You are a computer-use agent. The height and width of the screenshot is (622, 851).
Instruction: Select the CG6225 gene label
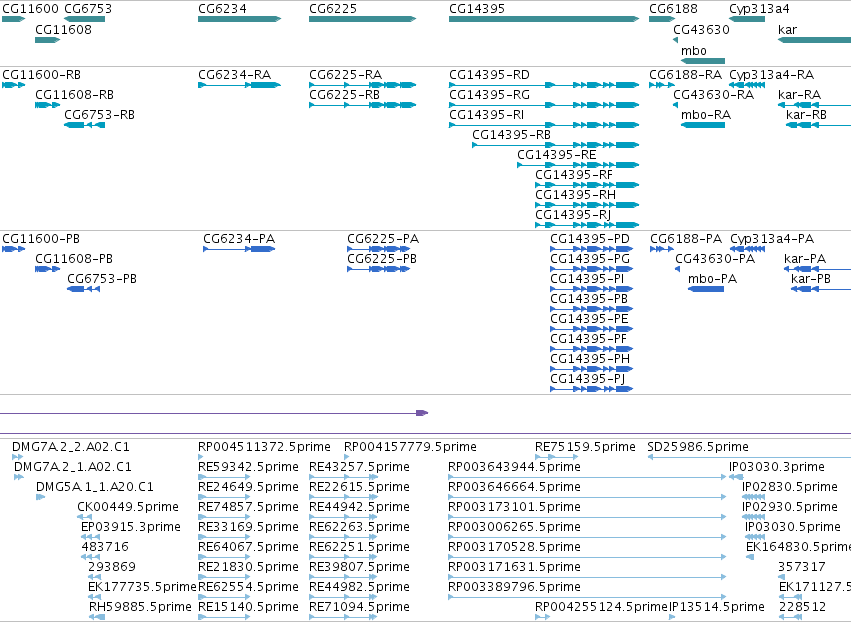(x=333, y=9)
